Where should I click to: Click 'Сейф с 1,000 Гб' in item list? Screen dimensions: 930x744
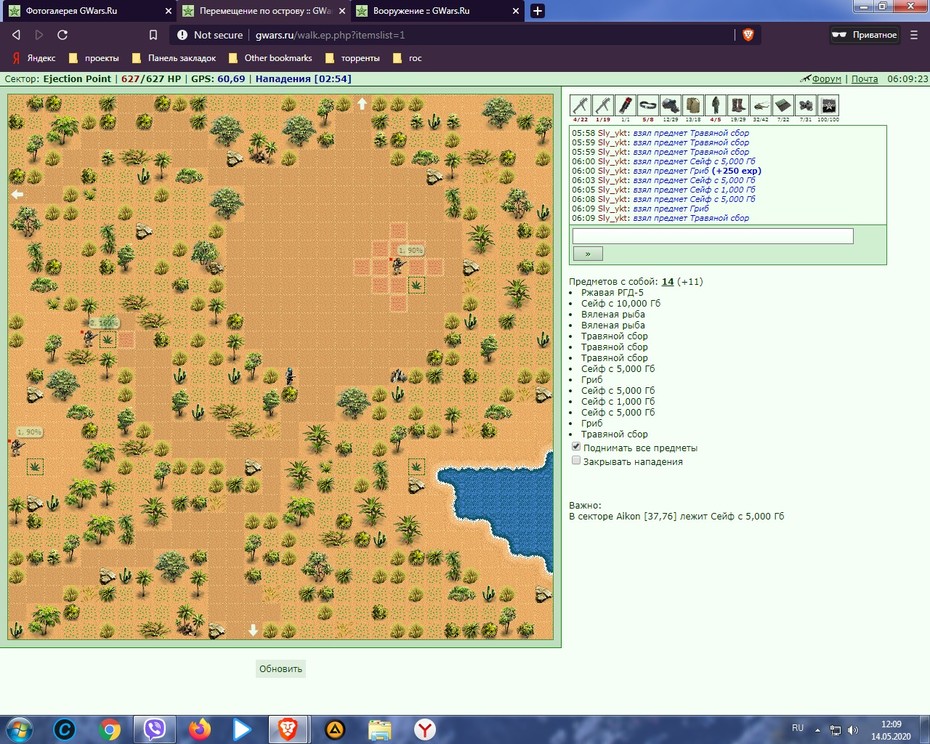(x=617, y=402)
